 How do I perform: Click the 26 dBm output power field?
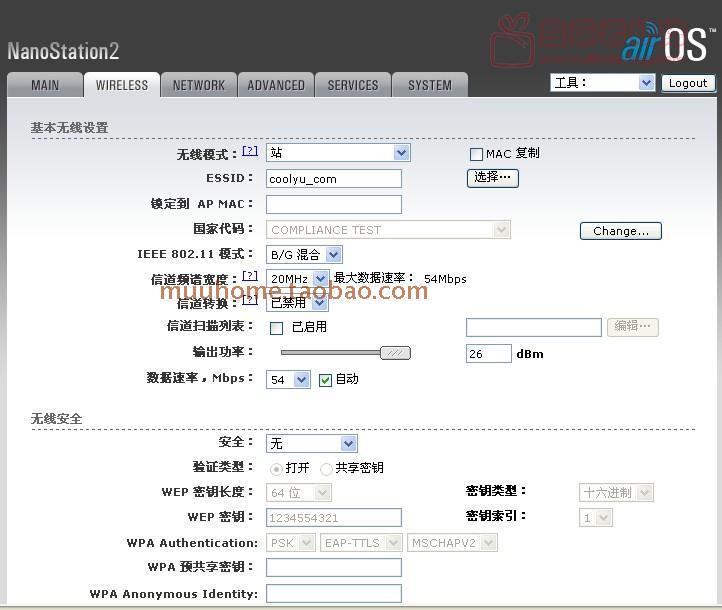[489, 354]
